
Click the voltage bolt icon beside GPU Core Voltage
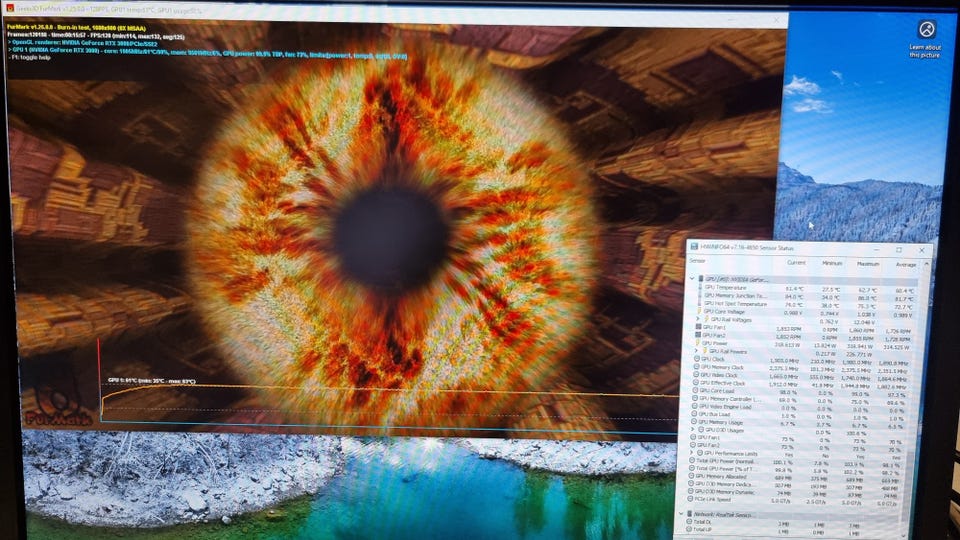699,312
